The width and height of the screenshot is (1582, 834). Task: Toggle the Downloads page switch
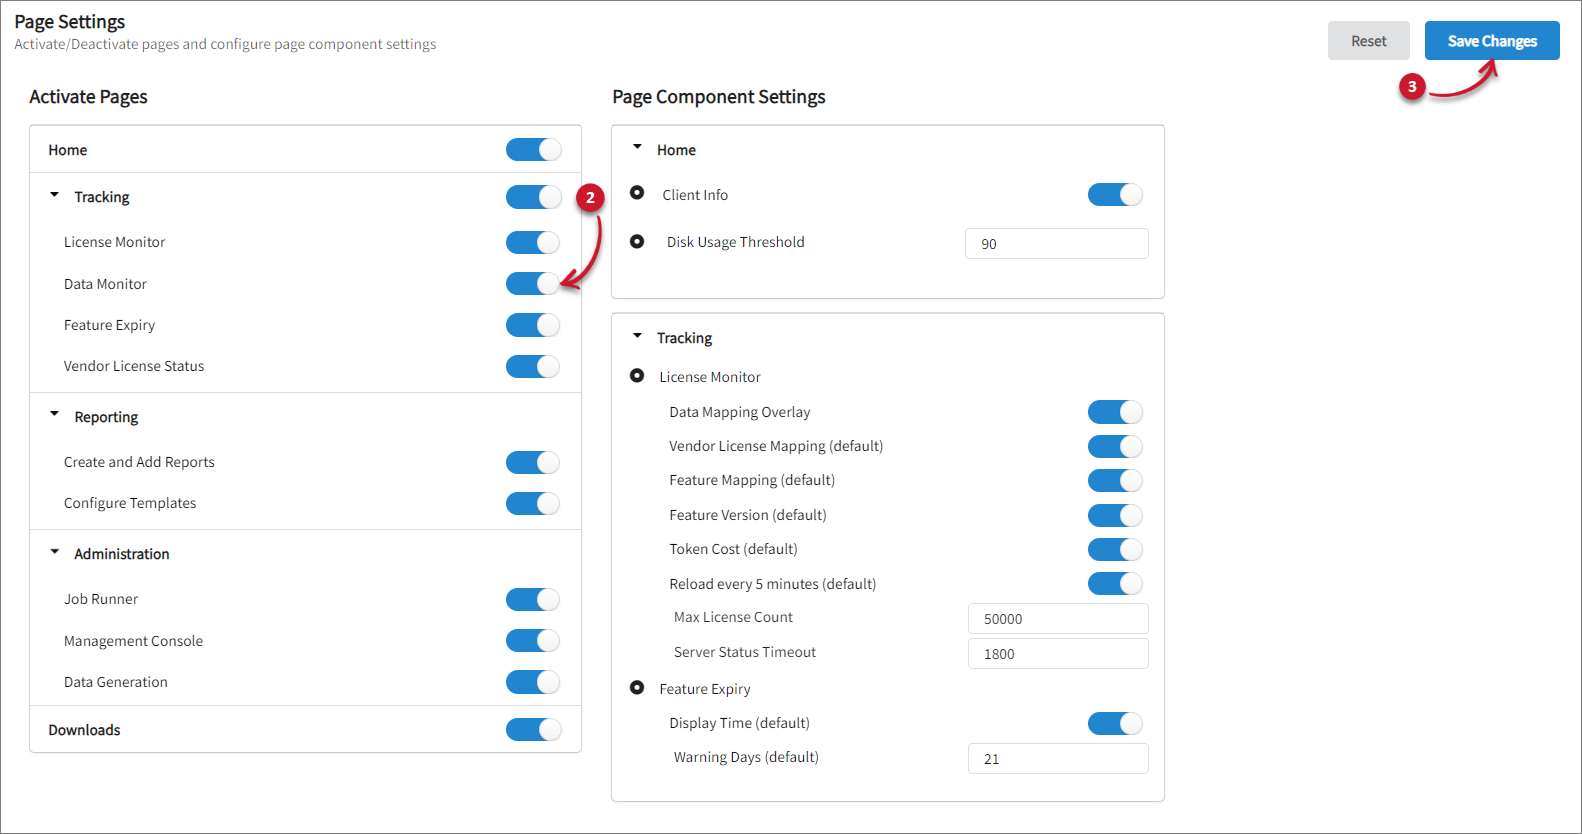pos(533,730)
